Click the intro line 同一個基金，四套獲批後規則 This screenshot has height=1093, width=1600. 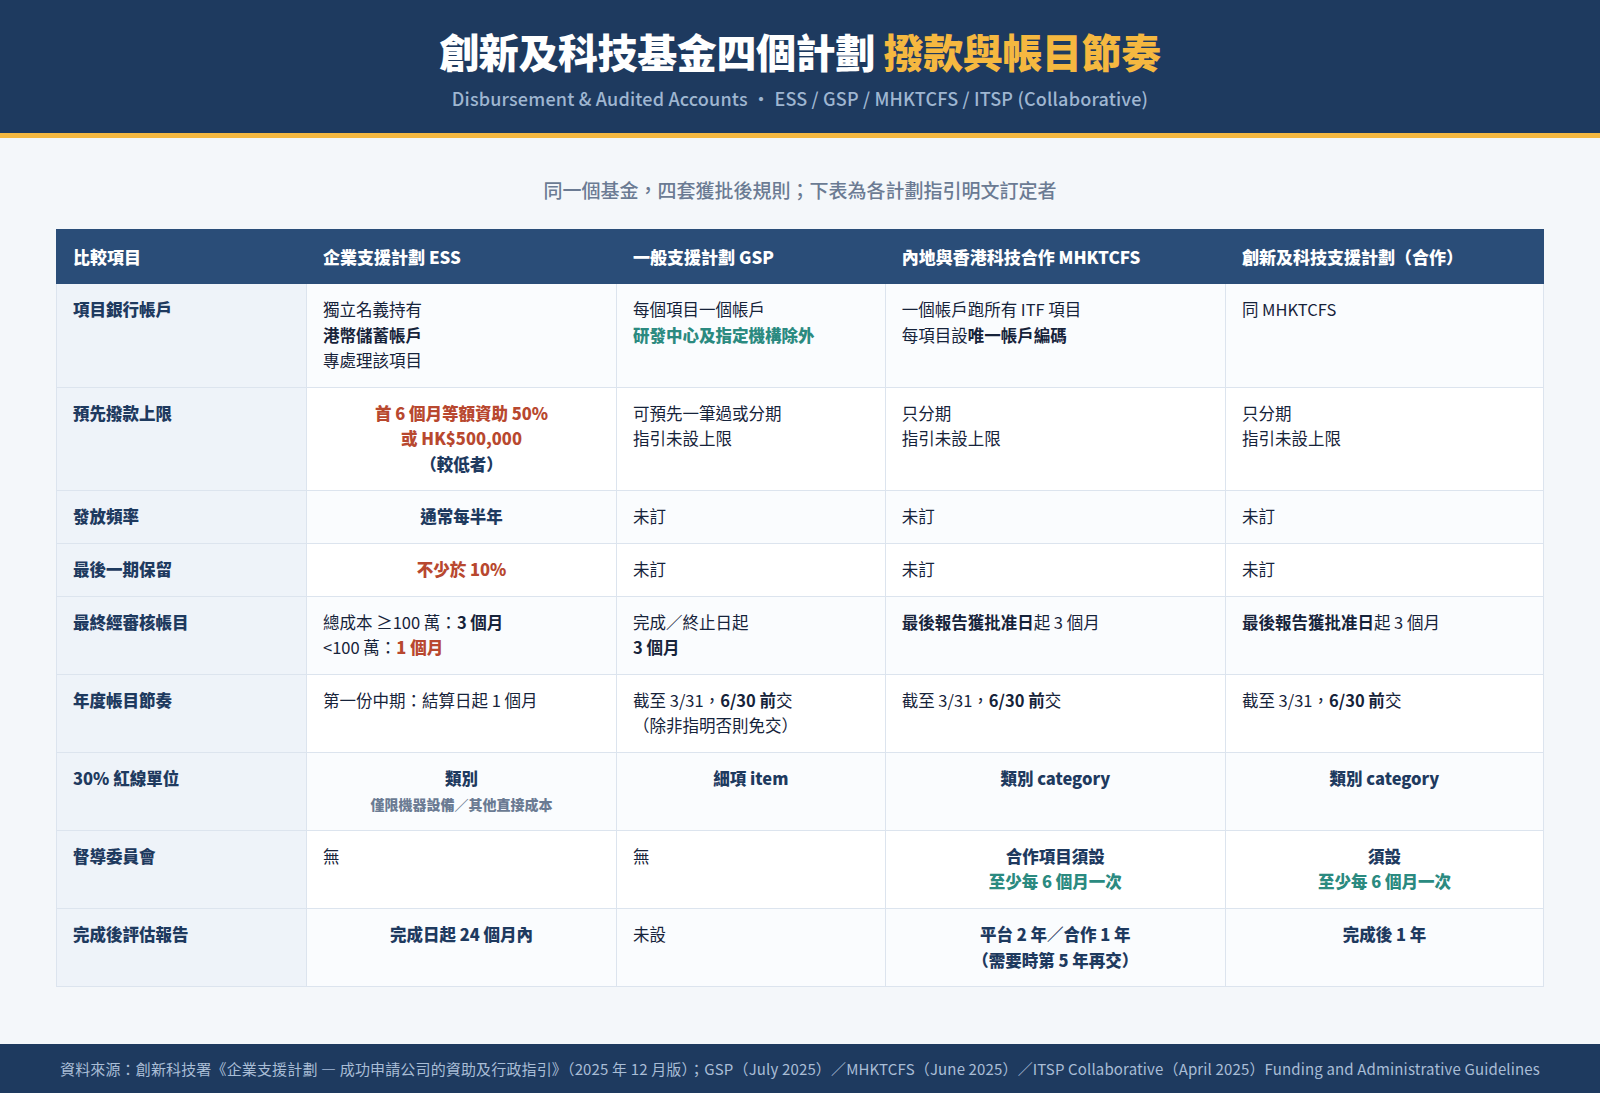(x=800, y=191)
